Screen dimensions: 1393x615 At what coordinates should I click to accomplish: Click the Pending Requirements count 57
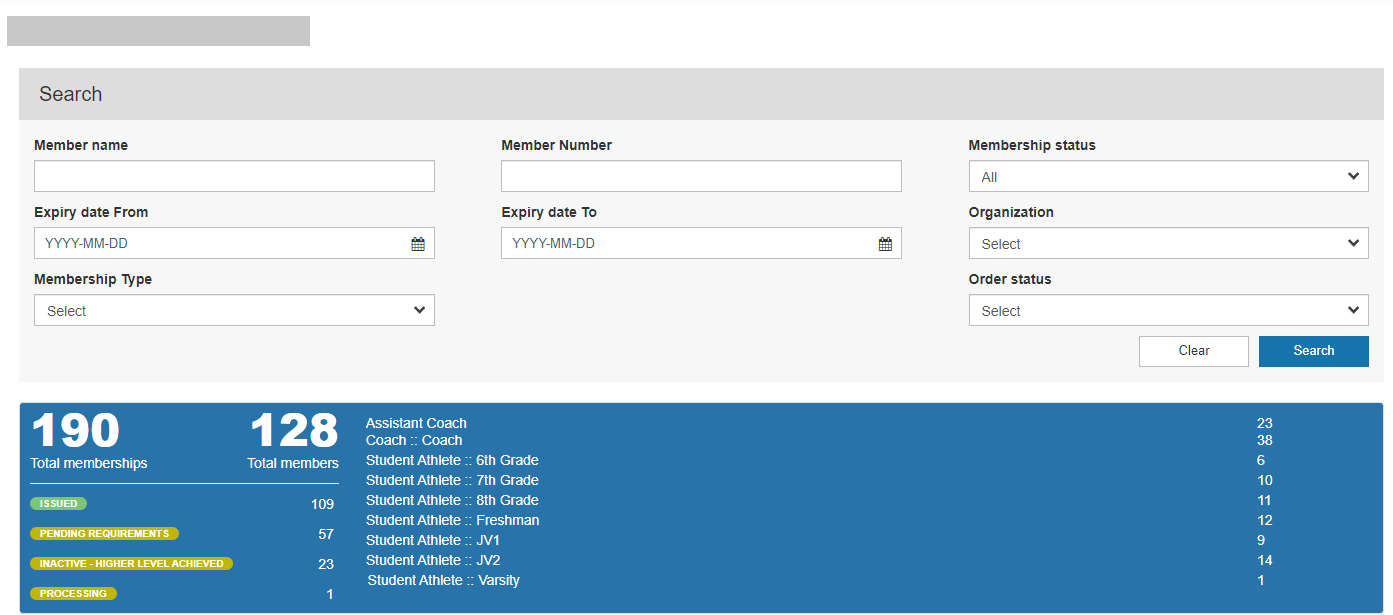[326, 534]
